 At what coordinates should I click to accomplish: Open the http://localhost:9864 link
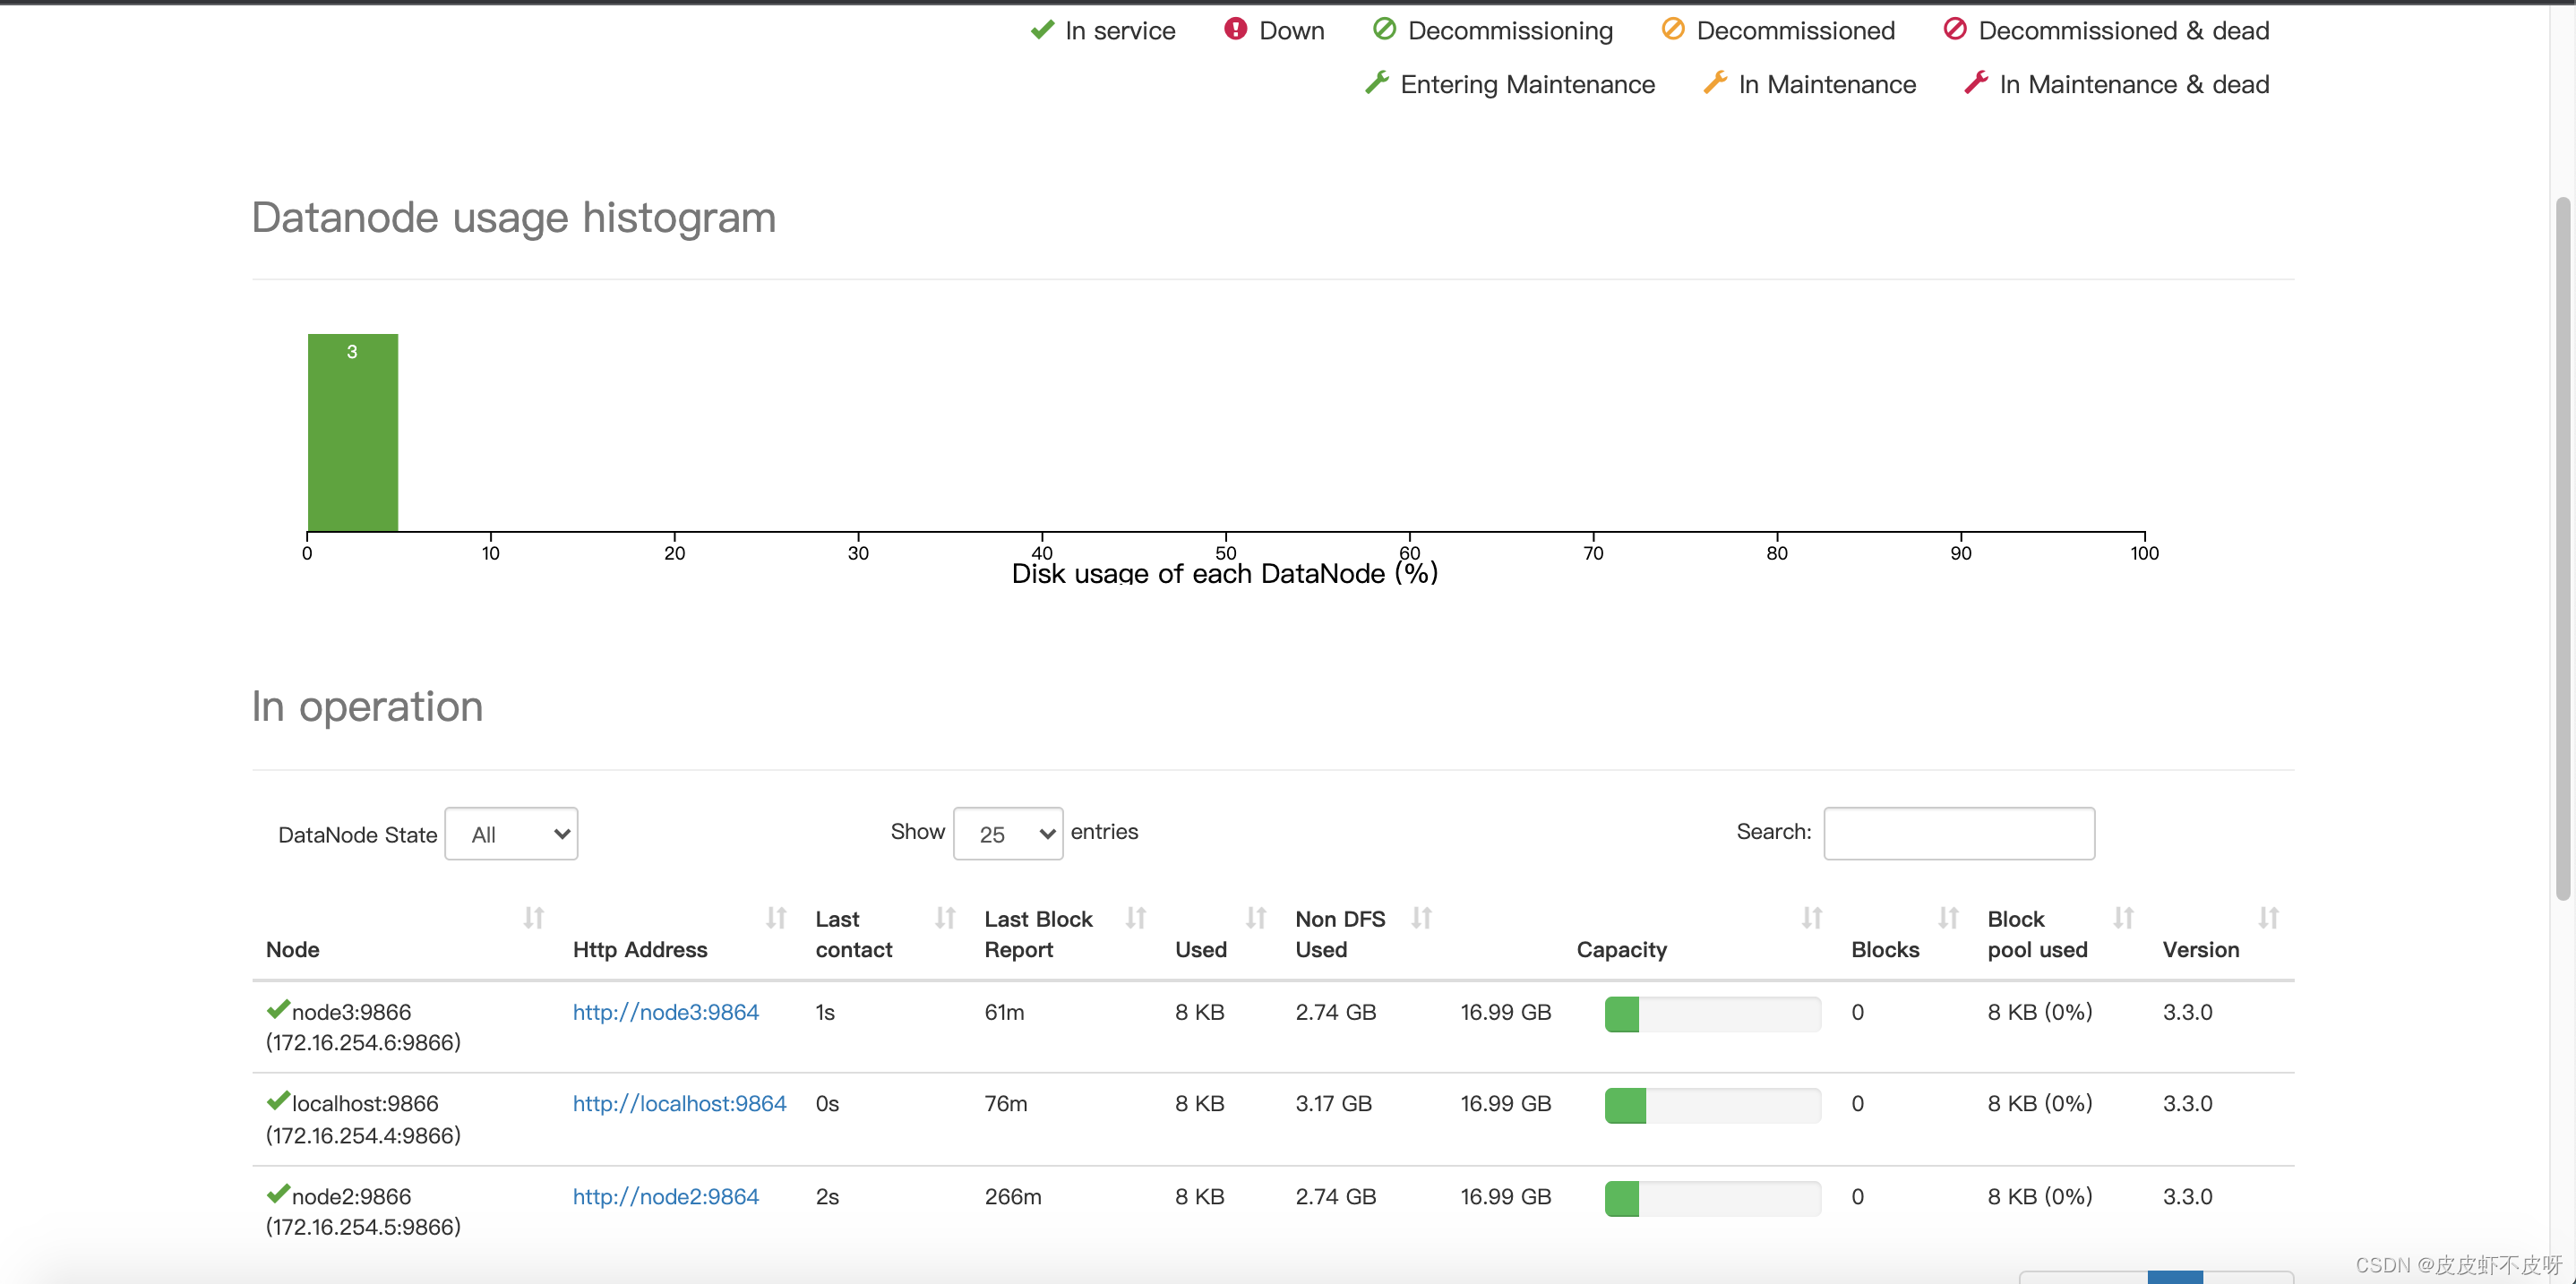point(680,1104)
